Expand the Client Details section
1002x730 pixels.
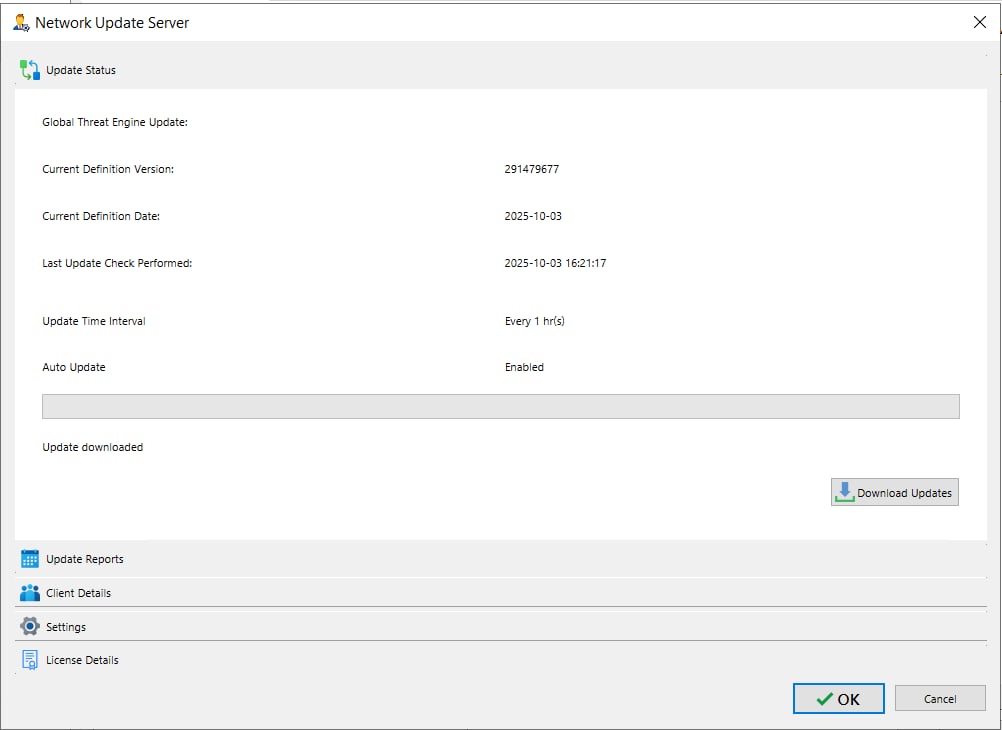coord(78,593)
